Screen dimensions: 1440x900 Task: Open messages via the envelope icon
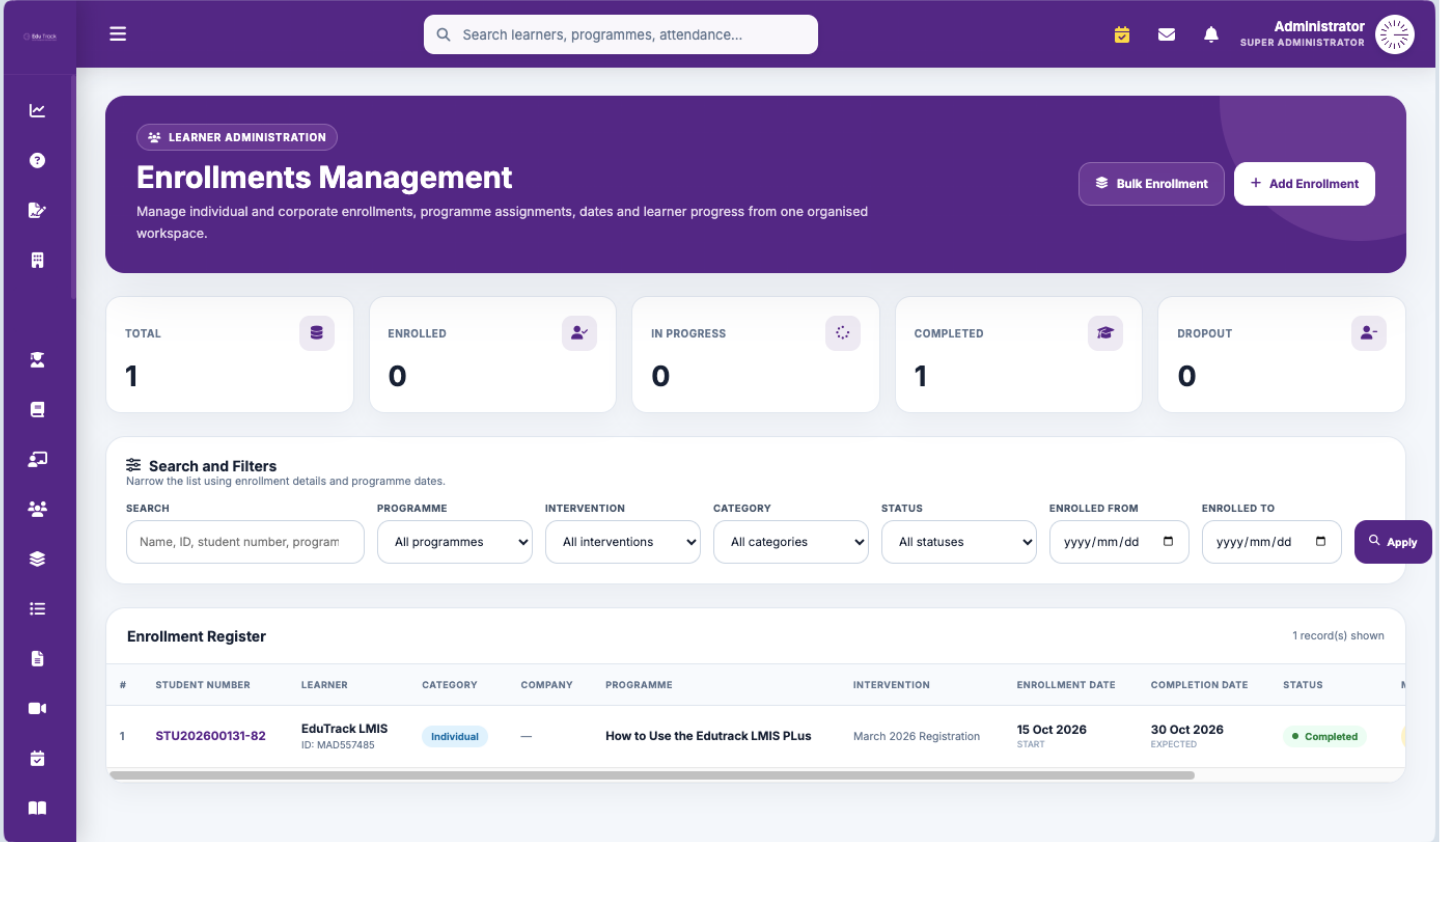tap(1166, 35)
